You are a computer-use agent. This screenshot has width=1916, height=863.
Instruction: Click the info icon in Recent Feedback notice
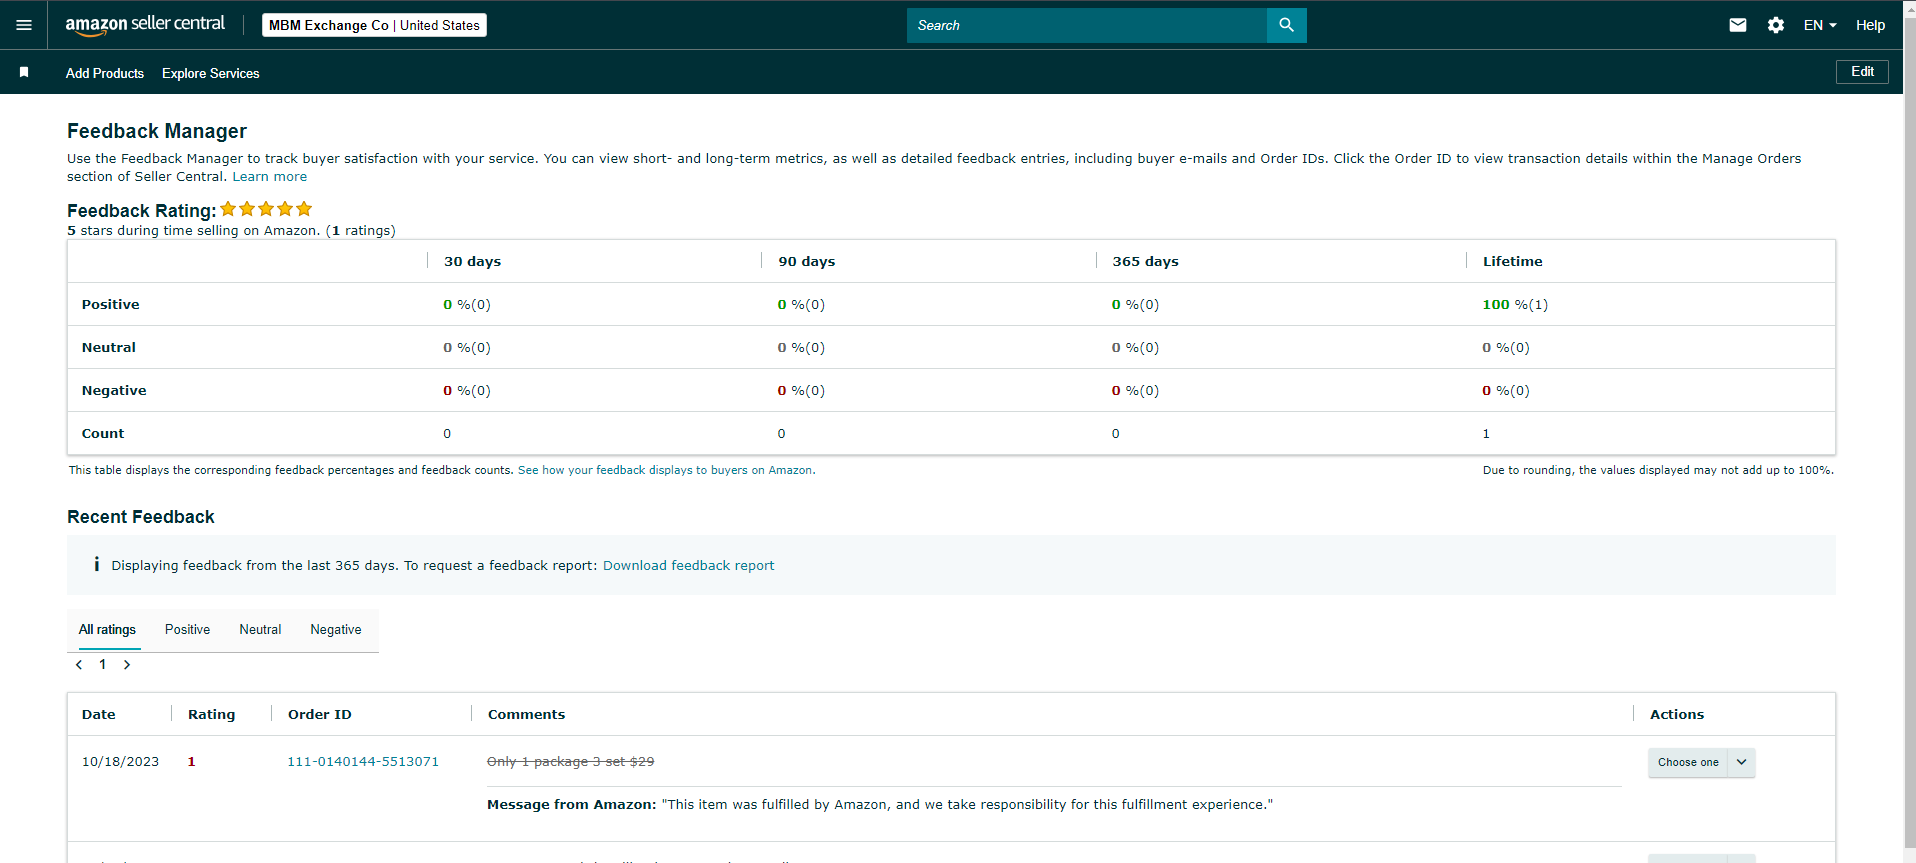(x=96, y=564)
